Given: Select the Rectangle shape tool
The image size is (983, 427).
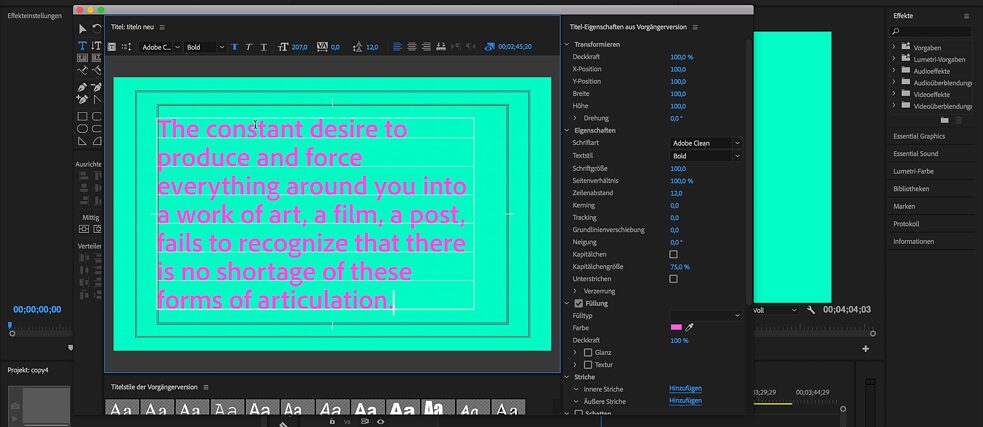Looking at the screenshot, I should 82,116.
